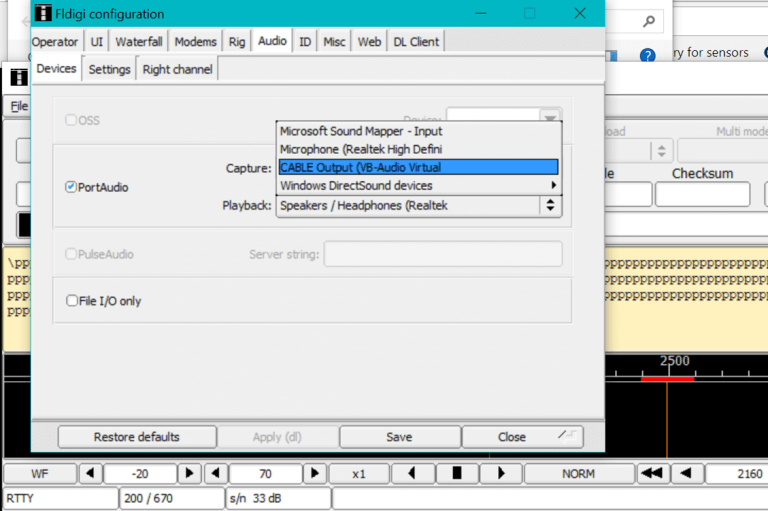The height and width of the screenshot is (511, 768).
Task: Choose Microsoft Sound Mapper - Input
Action: coord(418,131)
